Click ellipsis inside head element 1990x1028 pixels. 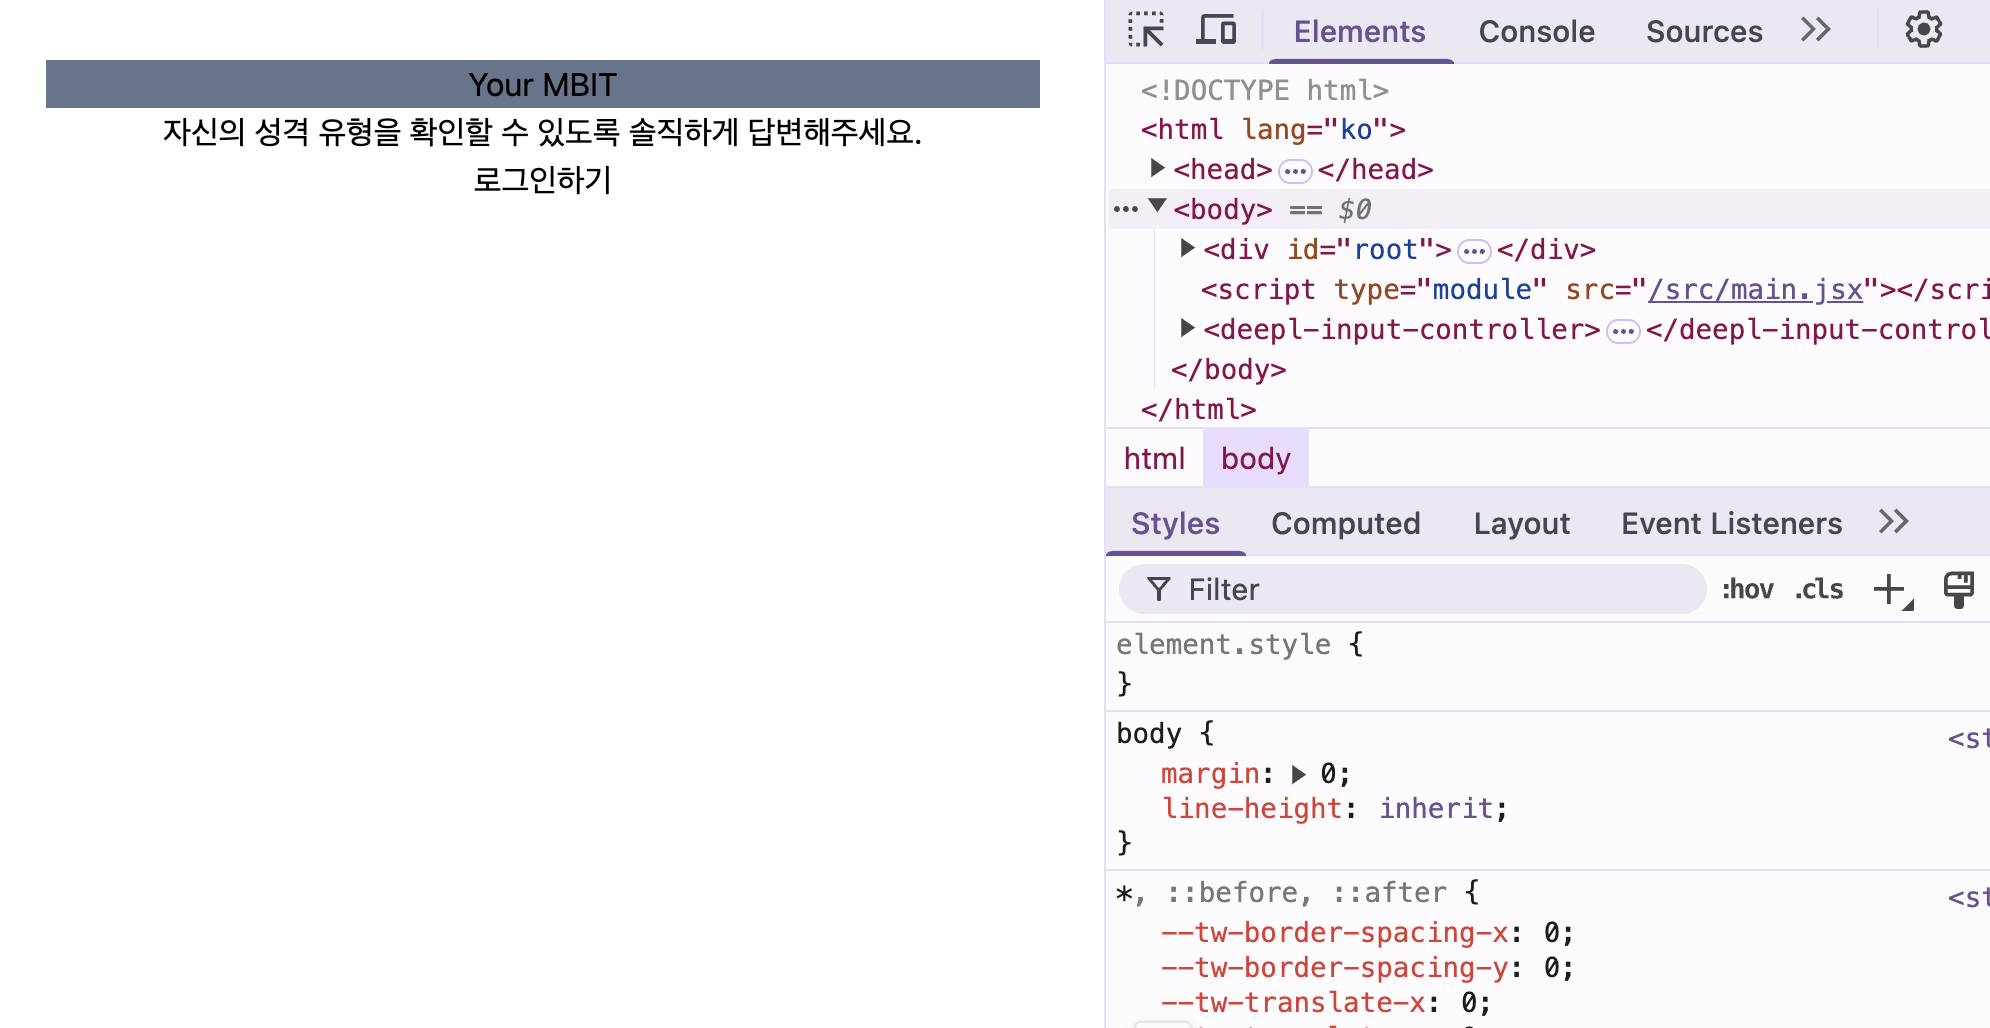pyautogui.click(x=1295, y=171)
